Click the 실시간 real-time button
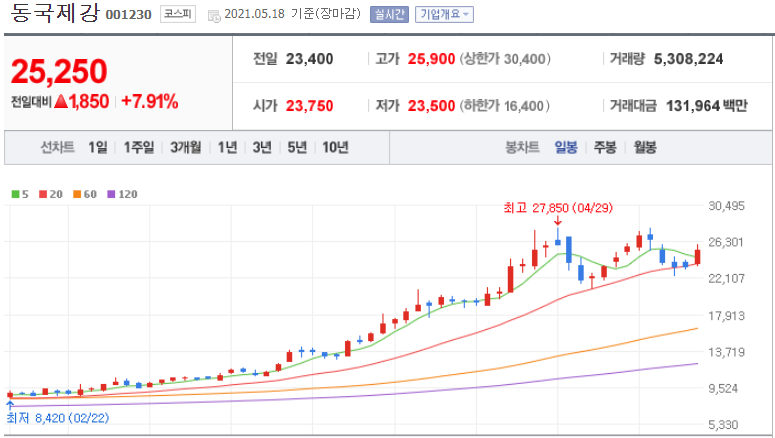This screenshot has width=775, height=438. (x=389, y=14)
